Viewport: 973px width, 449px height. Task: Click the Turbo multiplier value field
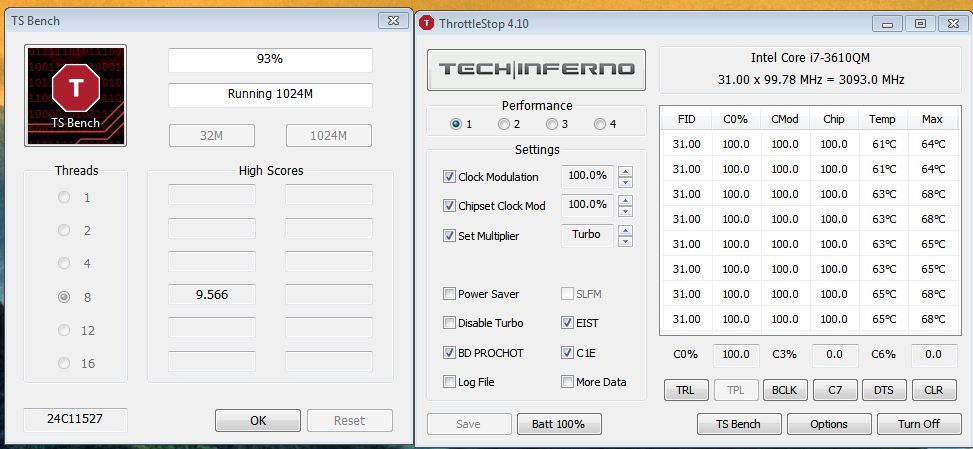click(587, 235)
